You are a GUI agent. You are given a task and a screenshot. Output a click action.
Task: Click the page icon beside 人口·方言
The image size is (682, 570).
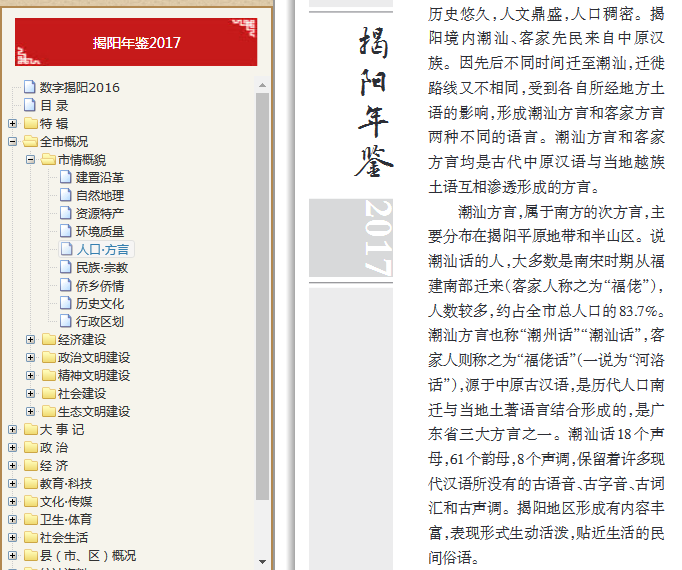[67, 249]
